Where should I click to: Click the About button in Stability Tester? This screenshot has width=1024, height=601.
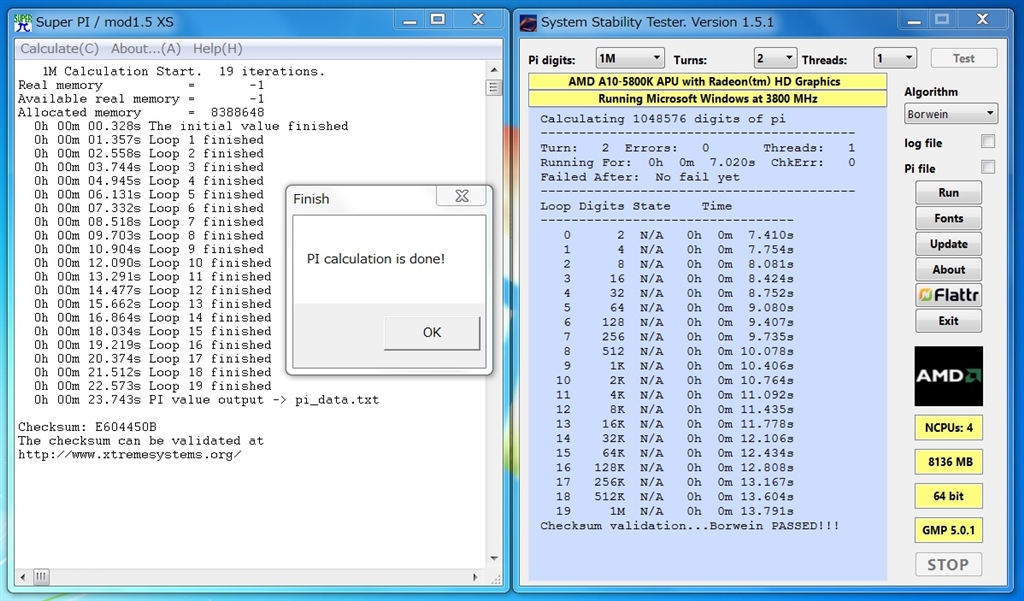(x=948, y=269)
